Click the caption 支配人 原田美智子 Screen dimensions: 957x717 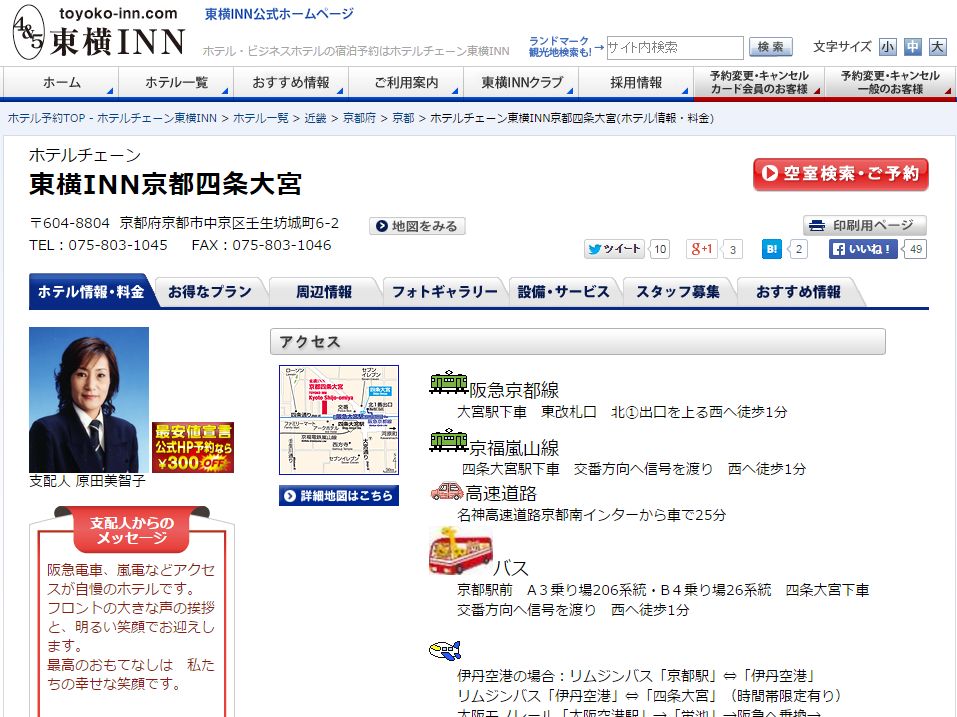pyautogui.click(x=87, y=481)
